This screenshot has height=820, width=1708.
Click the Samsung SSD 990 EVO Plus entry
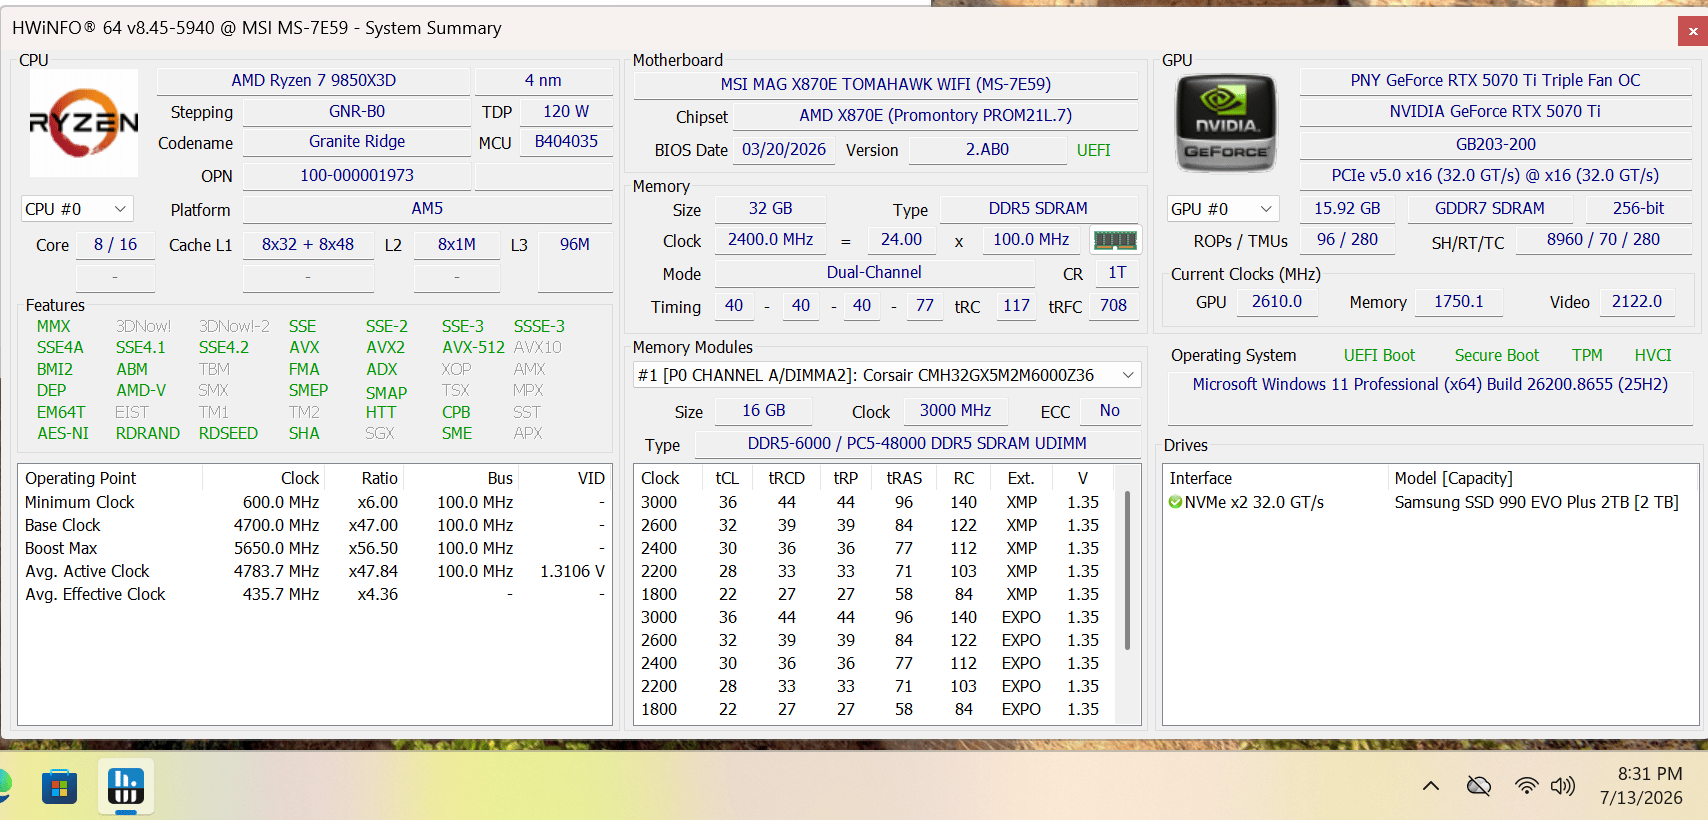[1536, 503]
